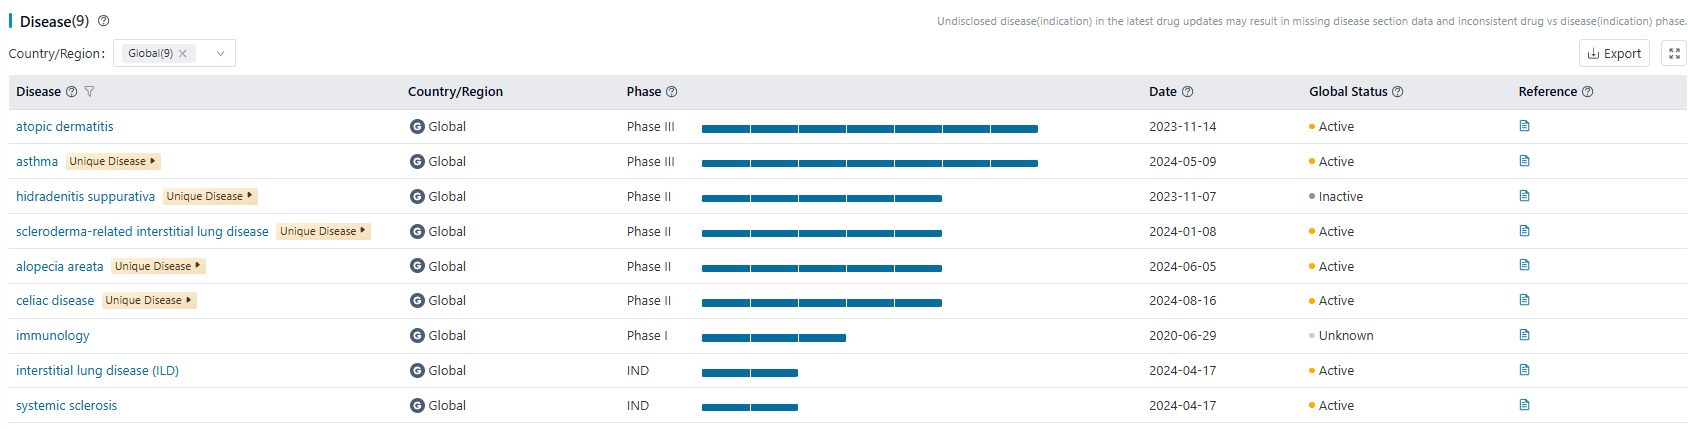The height and width of the screenshot is (429, 1688).
Task: Click the Export button
Action: point(1614,54)
